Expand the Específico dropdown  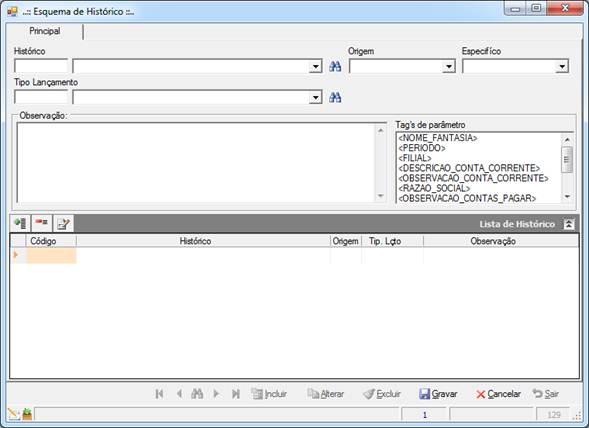click(x=562, y=67)
